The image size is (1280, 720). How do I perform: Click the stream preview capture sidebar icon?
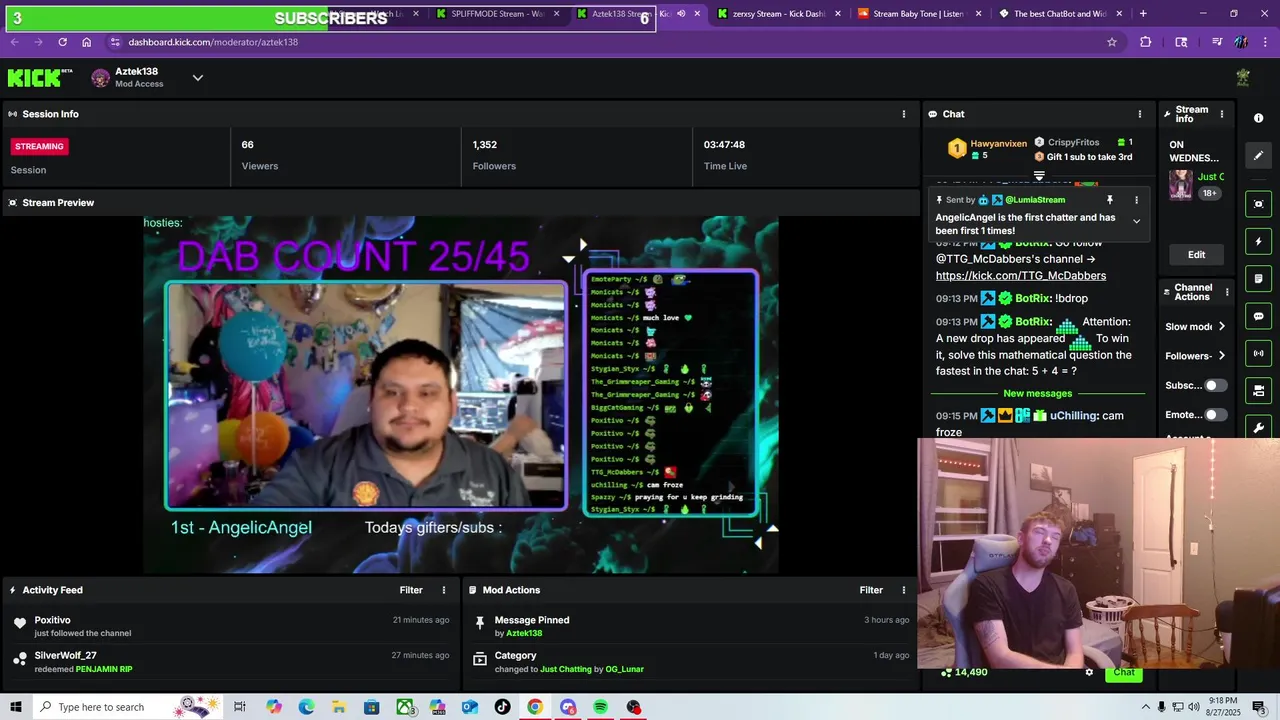tap(1259, 204)
